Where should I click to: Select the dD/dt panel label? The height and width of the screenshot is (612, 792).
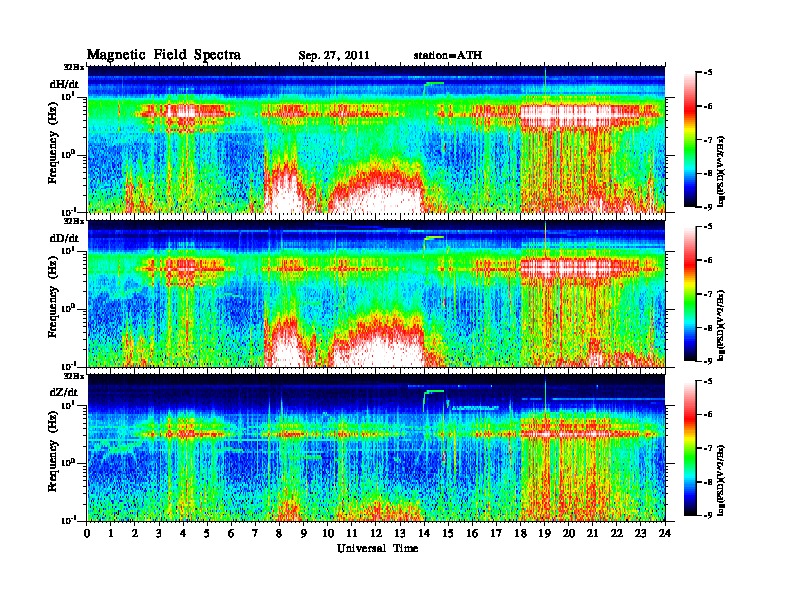(65, 238)
